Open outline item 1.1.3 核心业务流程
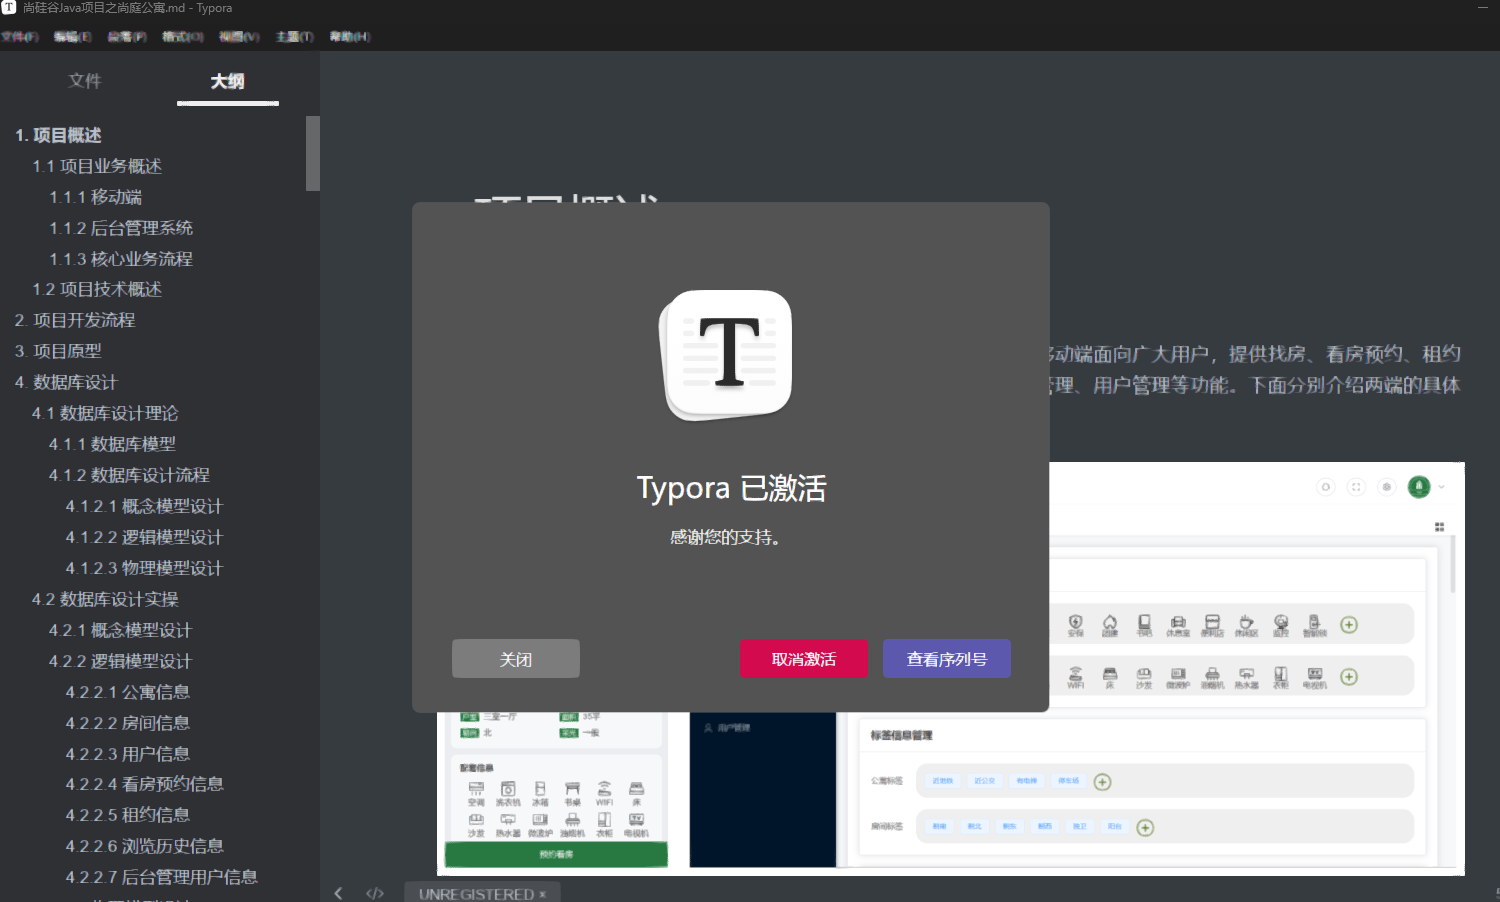This screenshot has height=902, width=1500. 121,259
